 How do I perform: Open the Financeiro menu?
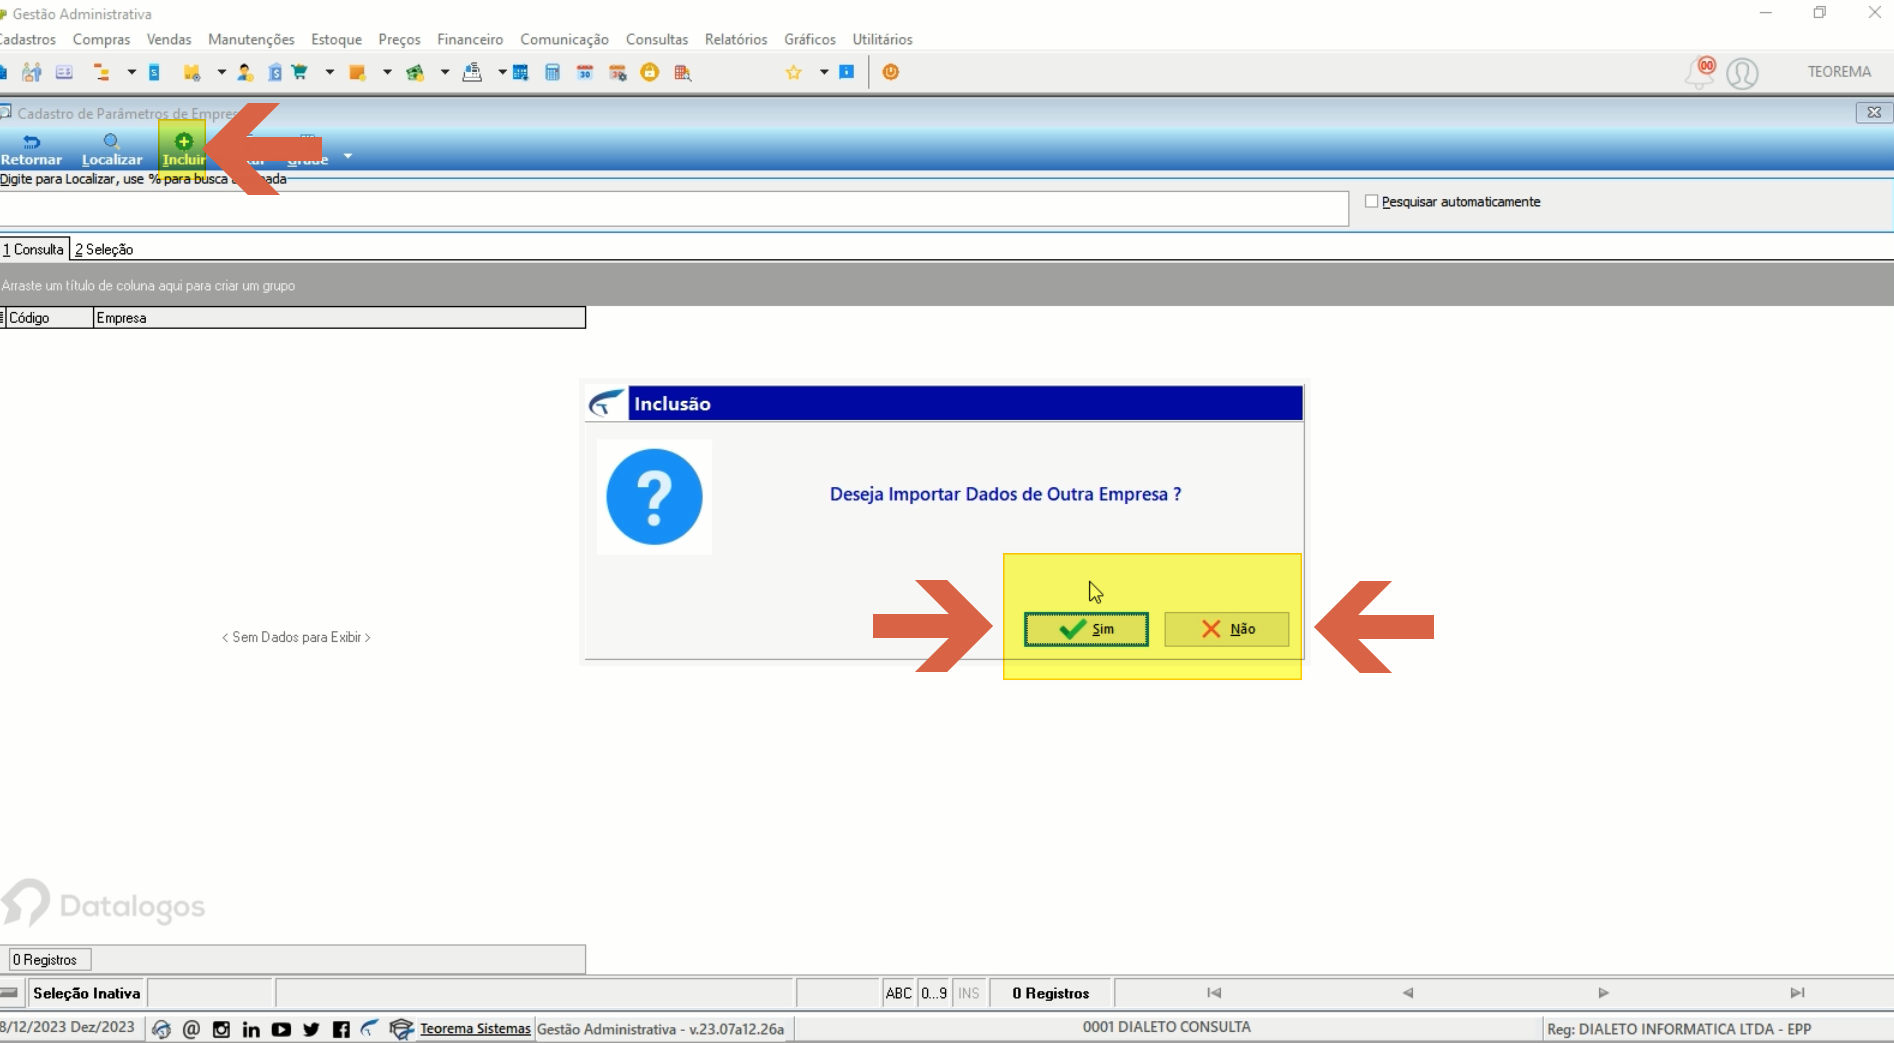click(x=470, y=39)
